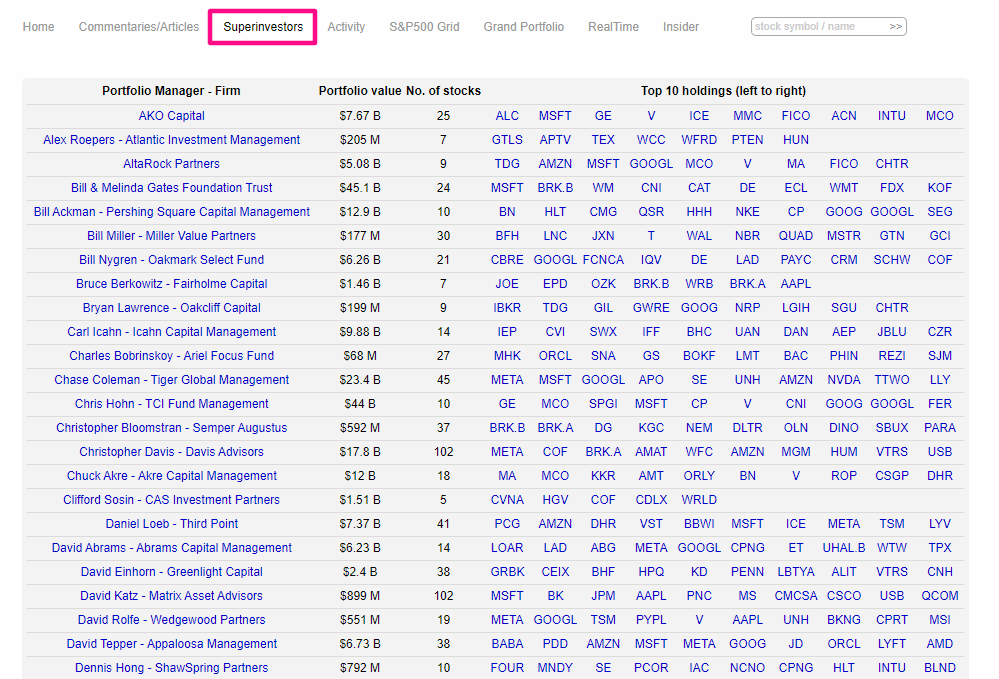The image size is (999, 679).
Task: Click NVDA ticker in Chase Coleman row
Action: (x=844, y=380)
